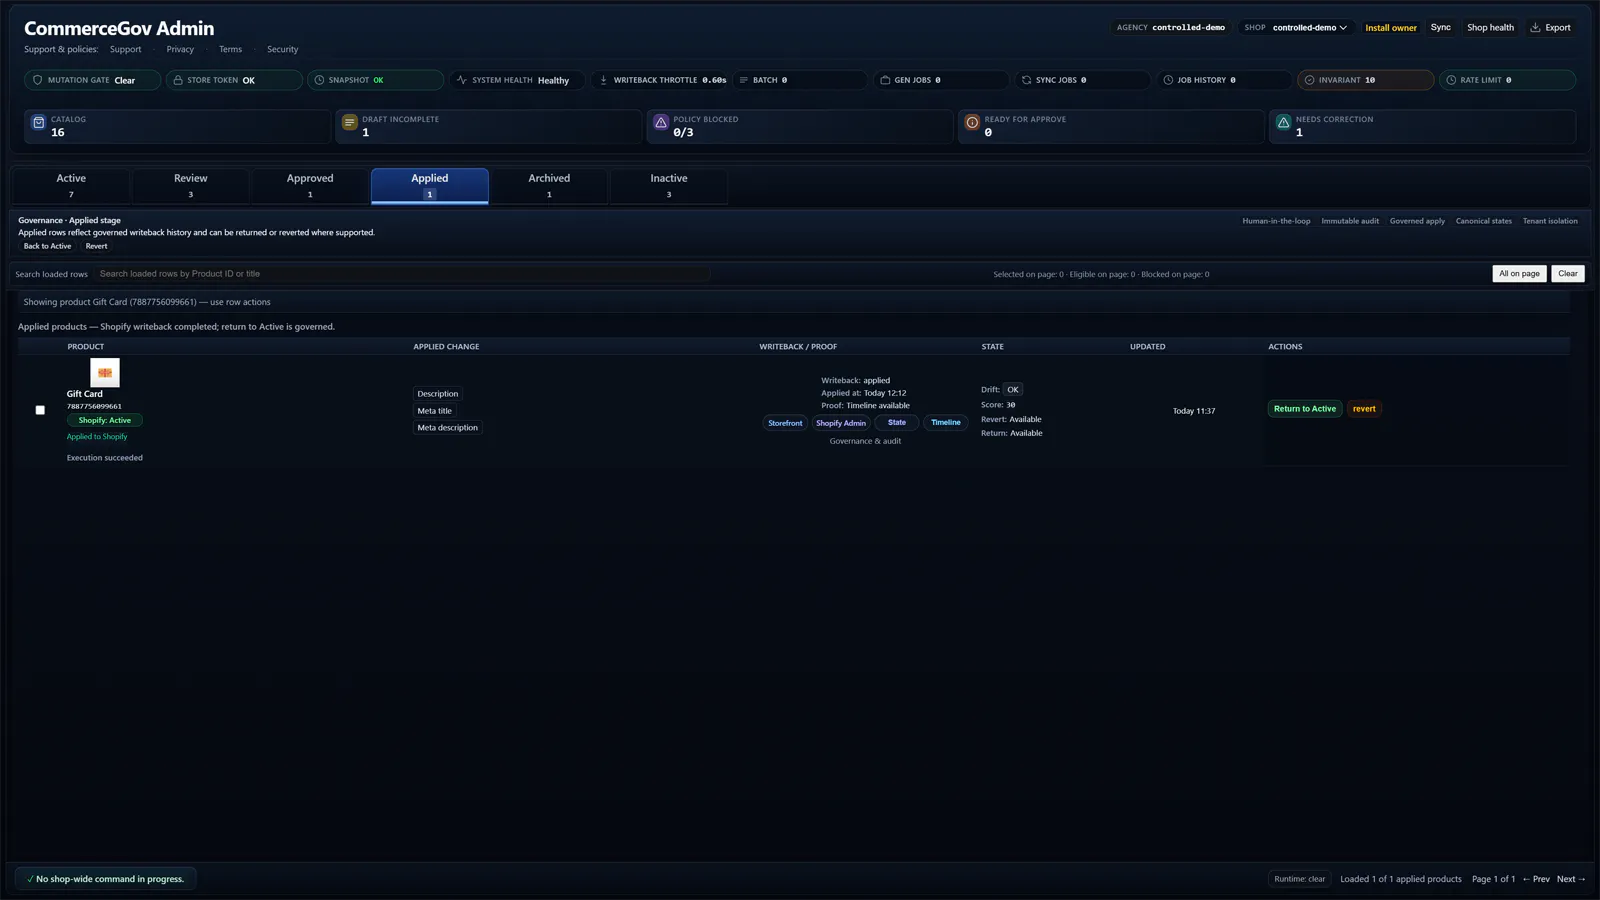Click the System Health pulse icon
Viewport: 1600px width, 900px height.
tap(461, 80)
